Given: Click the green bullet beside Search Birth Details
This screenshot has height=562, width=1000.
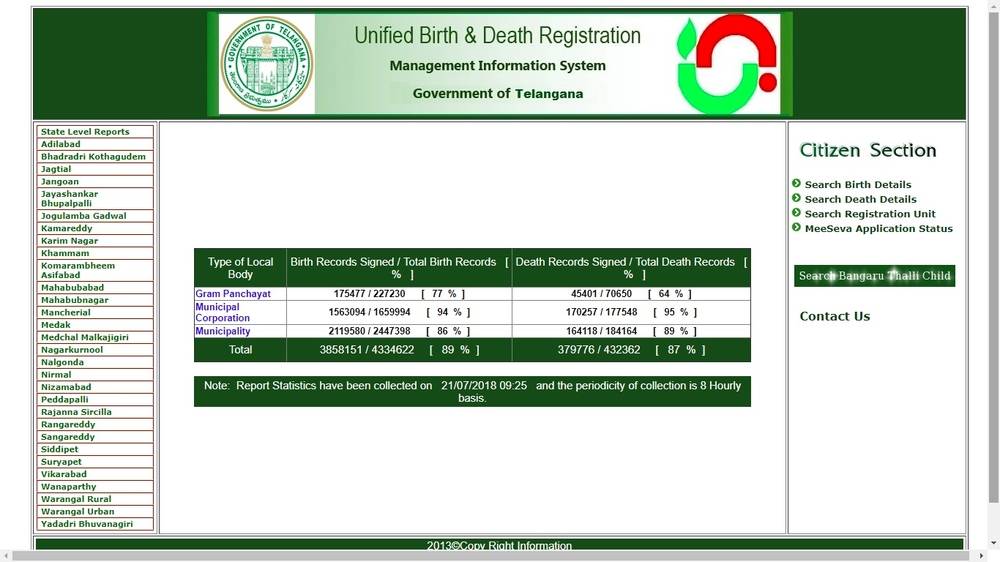Looking at the screenshot, I should (x=797, y=183).
